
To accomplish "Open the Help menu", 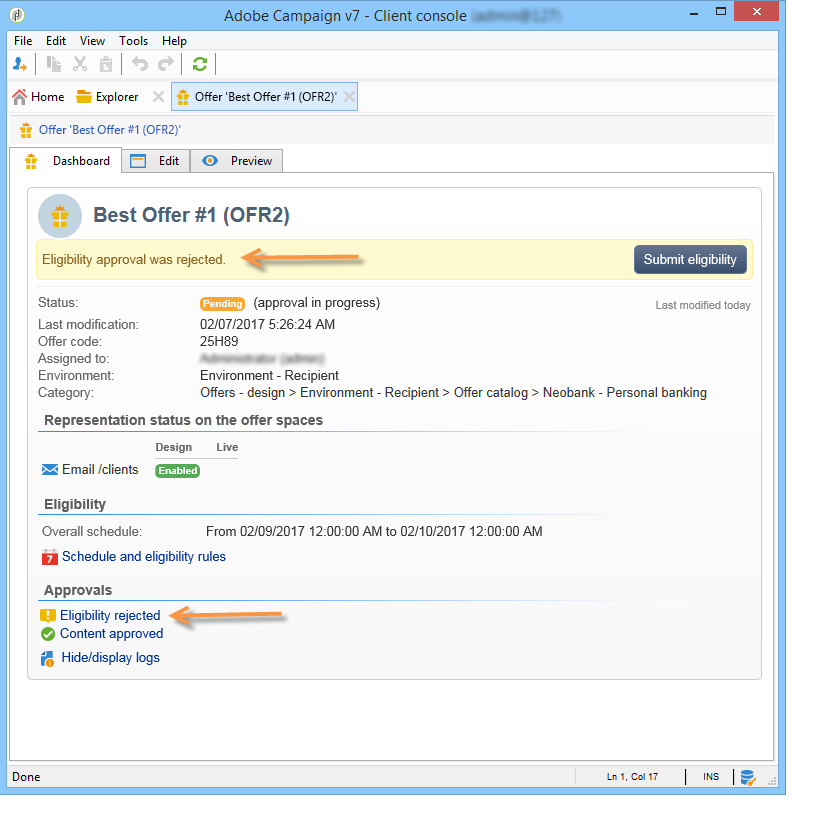I will tap(174, 41).
